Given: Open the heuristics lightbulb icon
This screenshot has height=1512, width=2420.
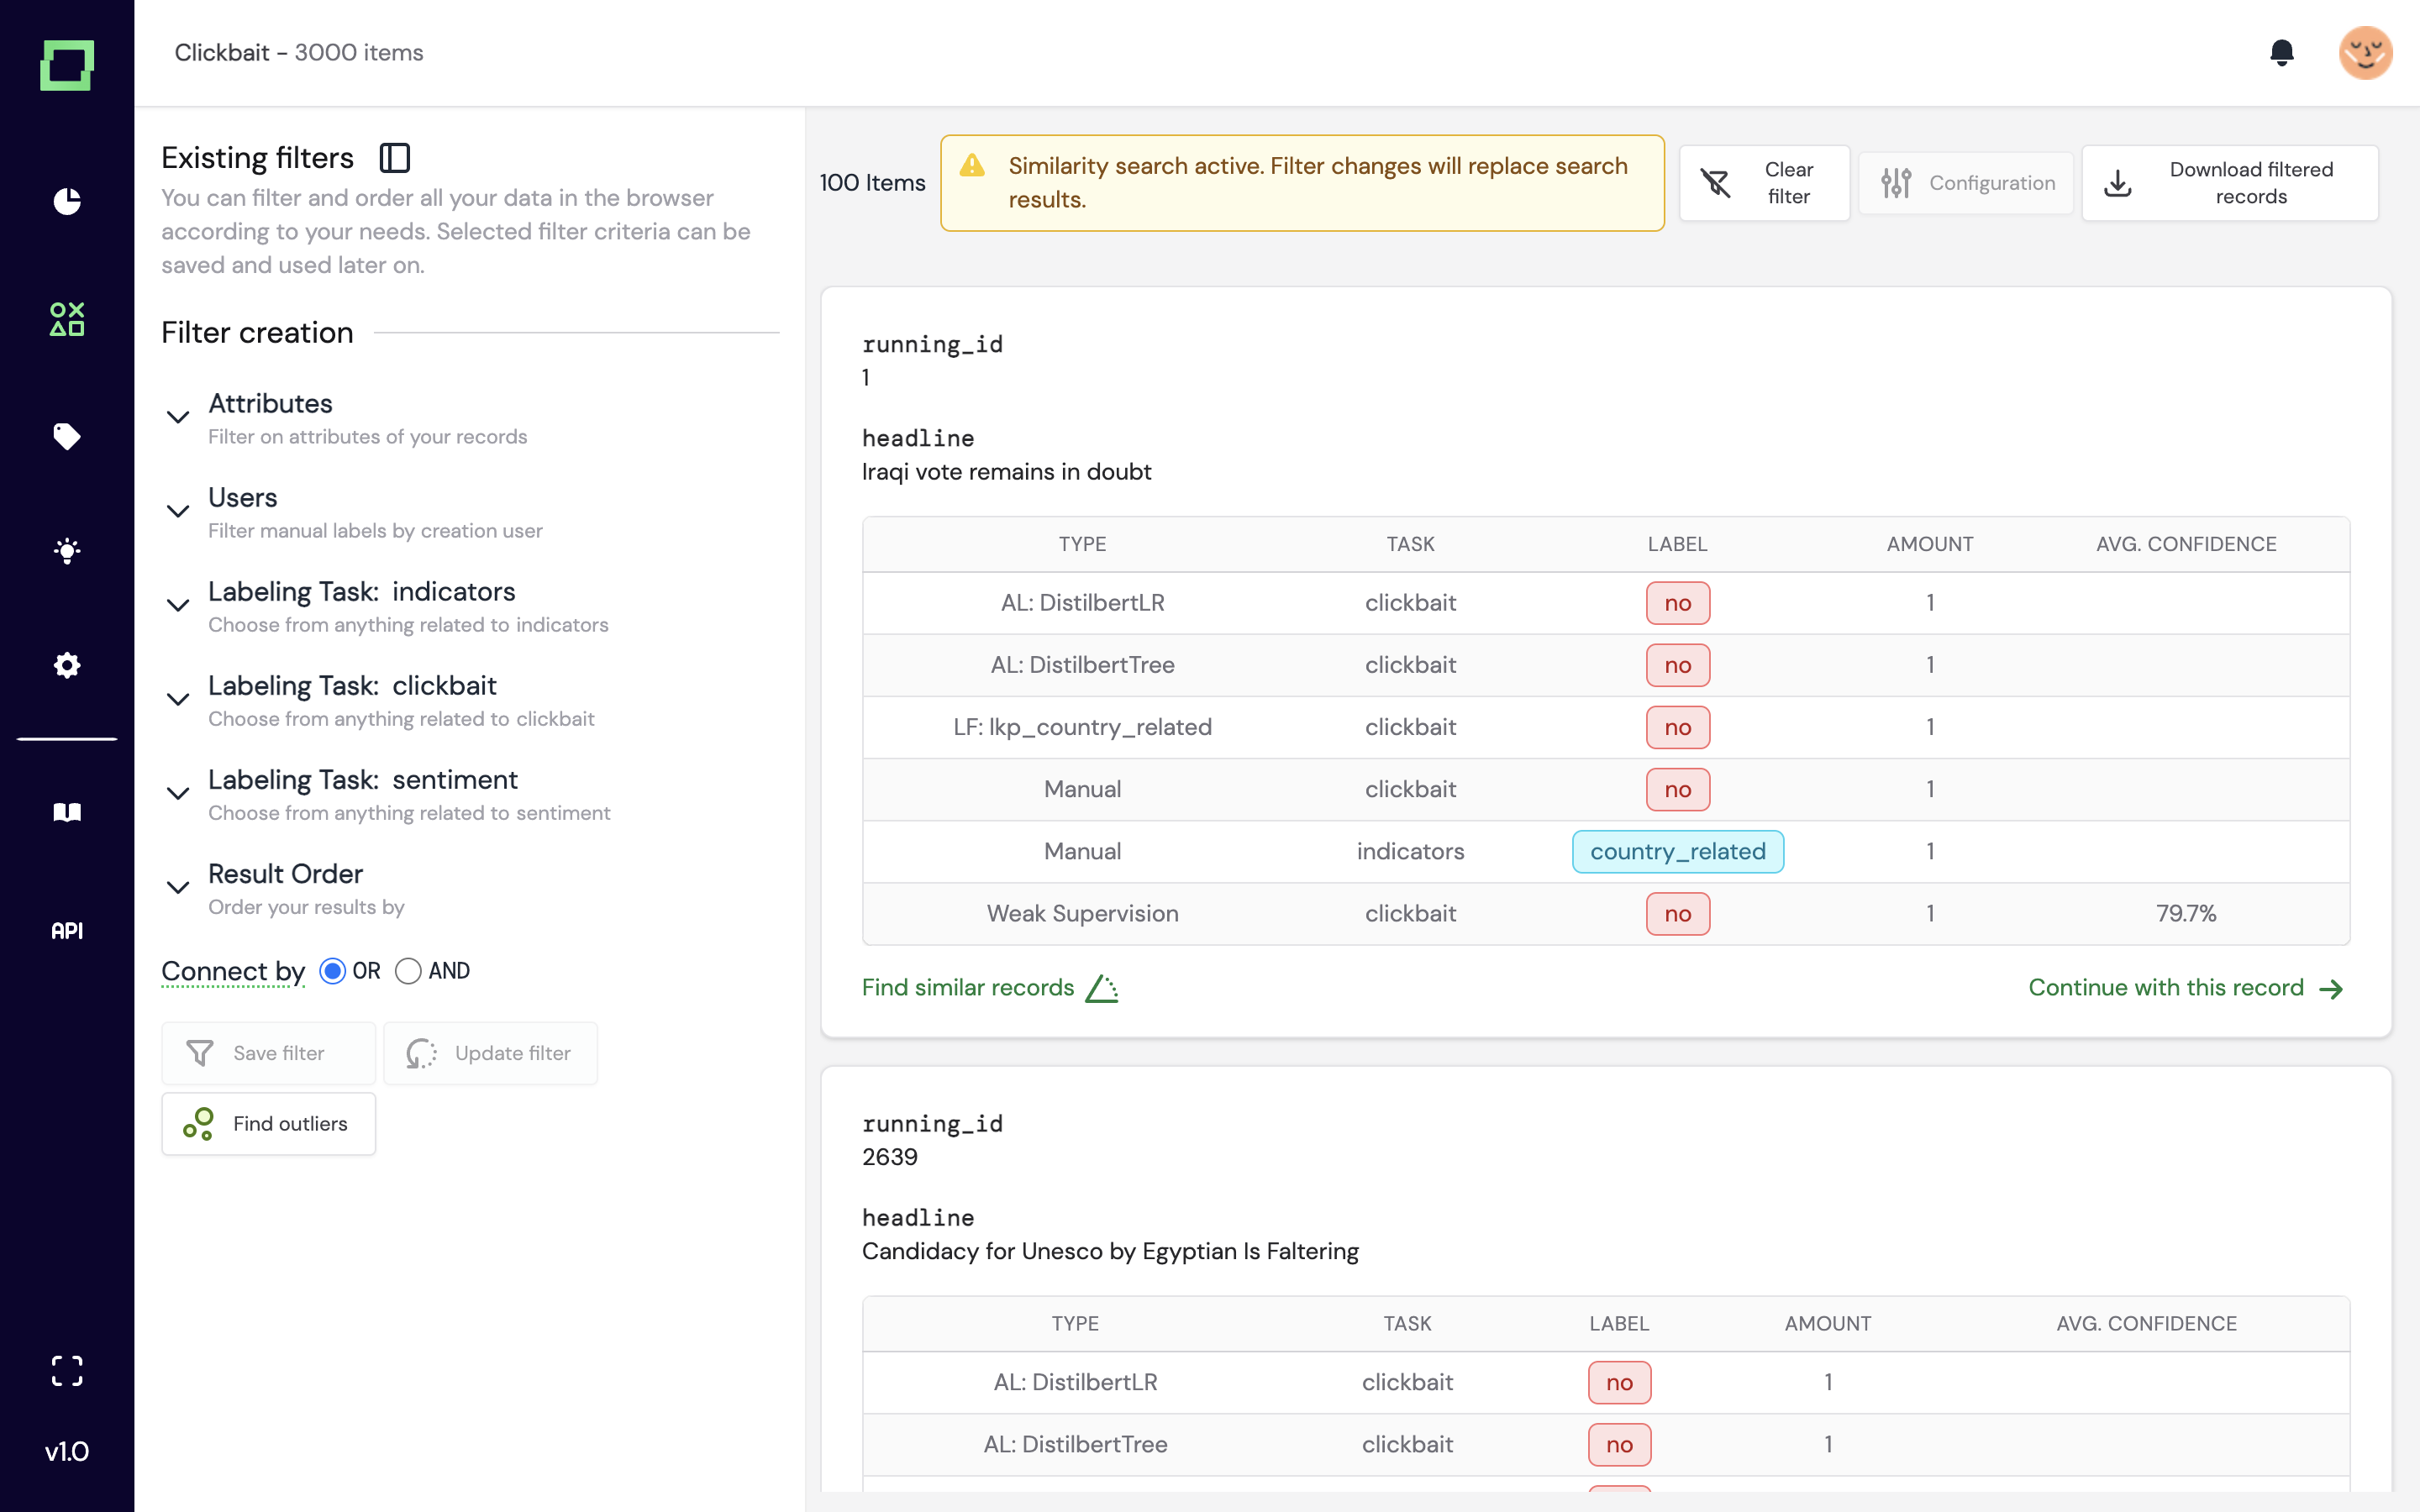Looking at the screenshot, I should (67, 551).
